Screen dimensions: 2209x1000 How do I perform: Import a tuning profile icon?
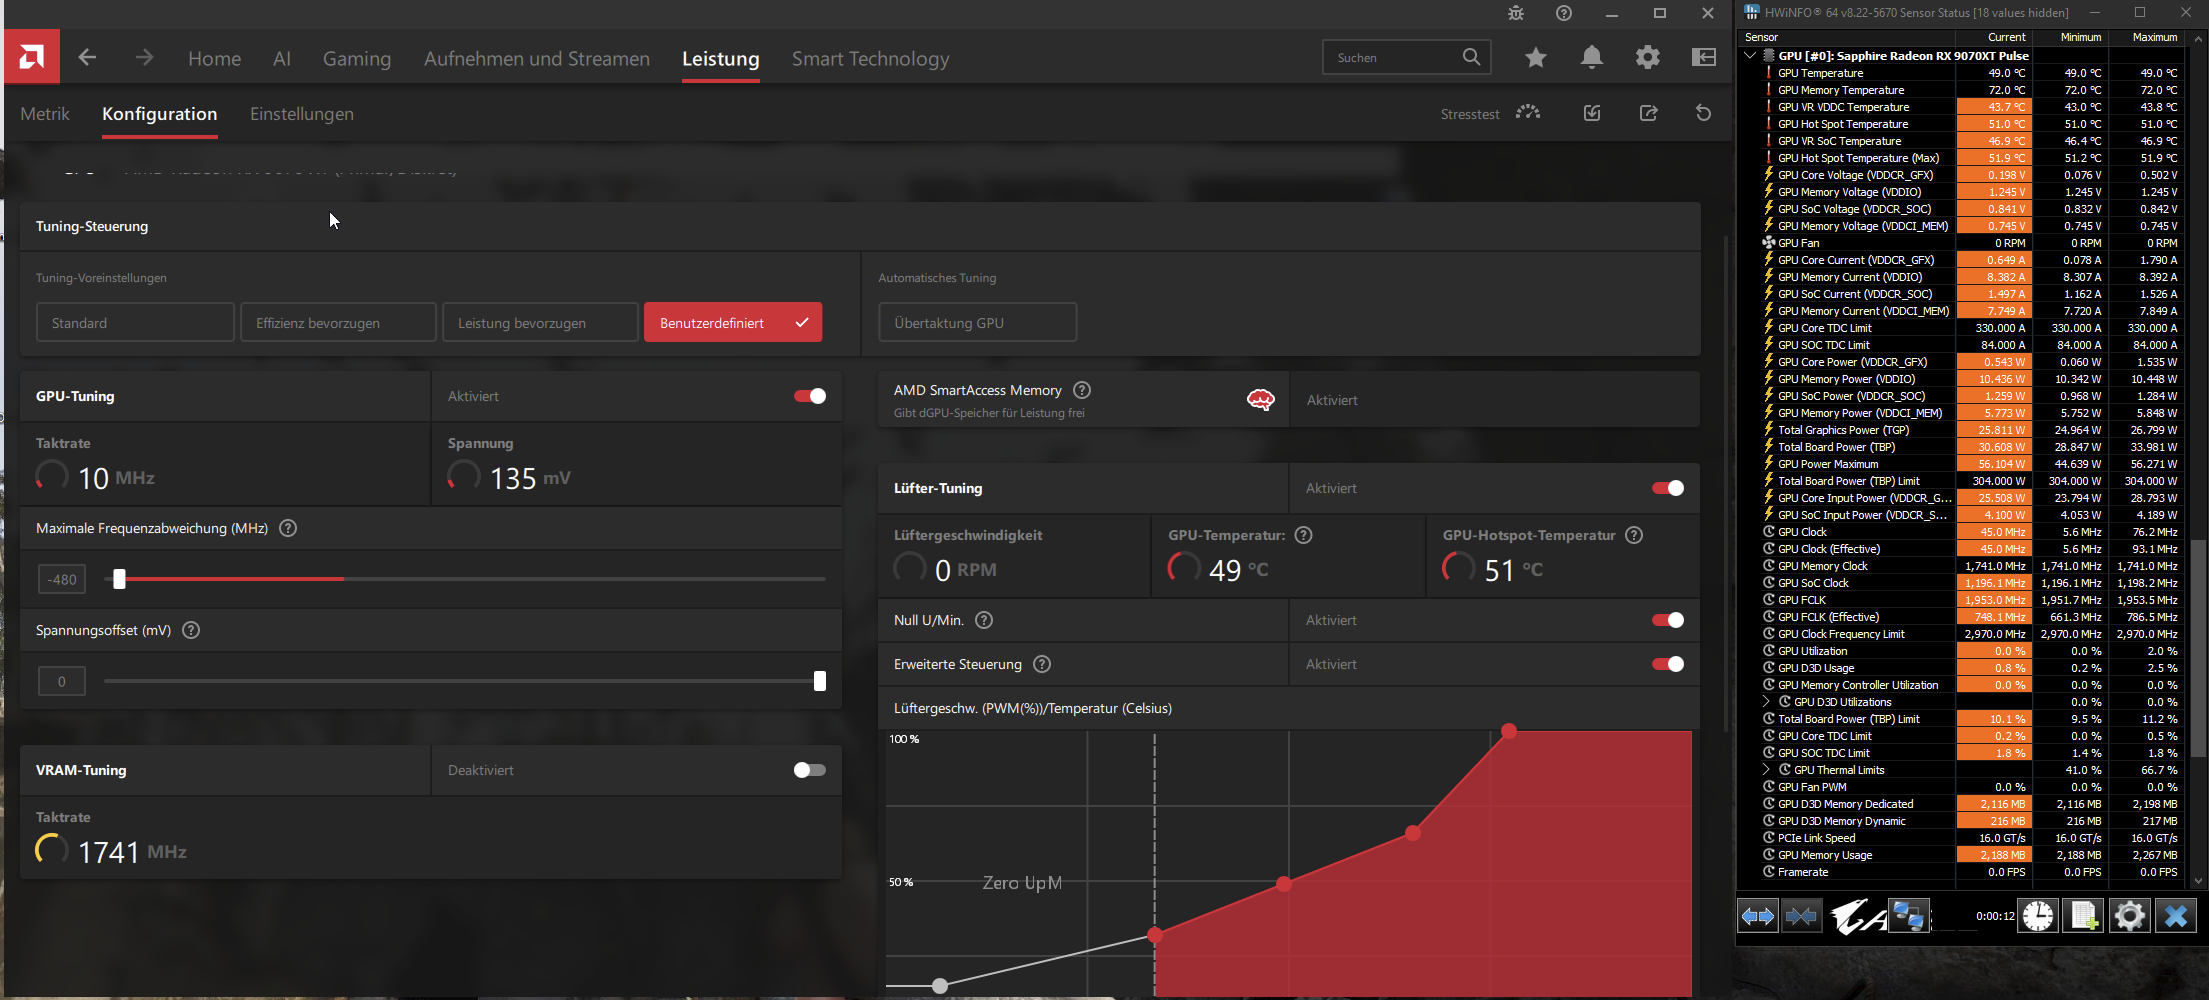[x=1592, y=113]
